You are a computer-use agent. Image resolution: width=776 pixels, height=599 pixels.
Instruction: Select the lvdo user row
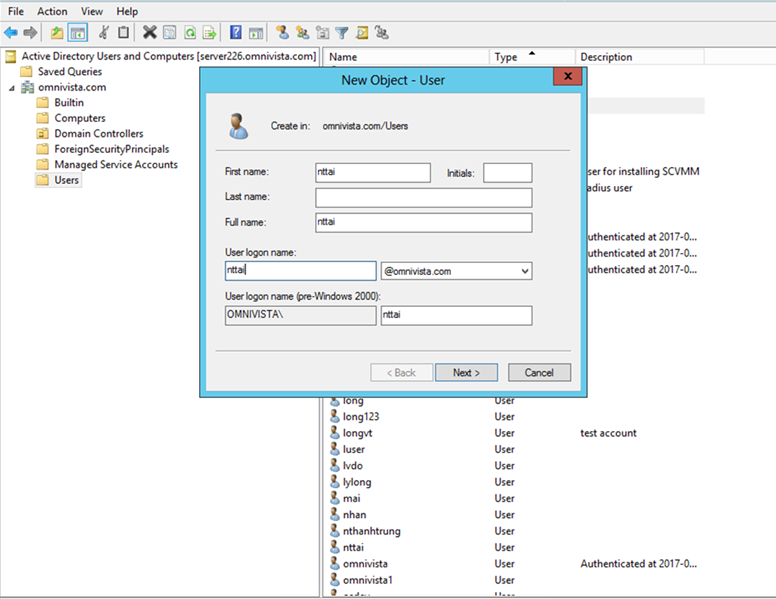click(515, 465)
